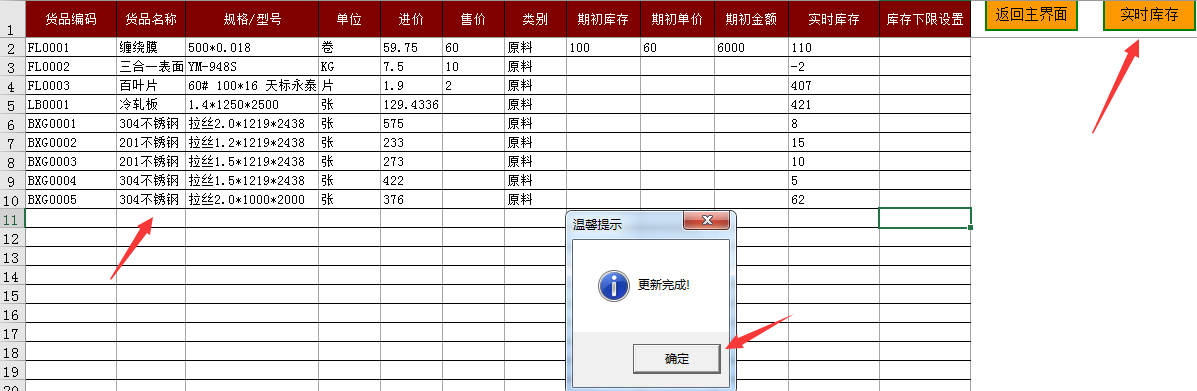Viewport: 1197px width, 391px height.
Task: Select purchase price cell 129.4336
Action: pos(411,105)
